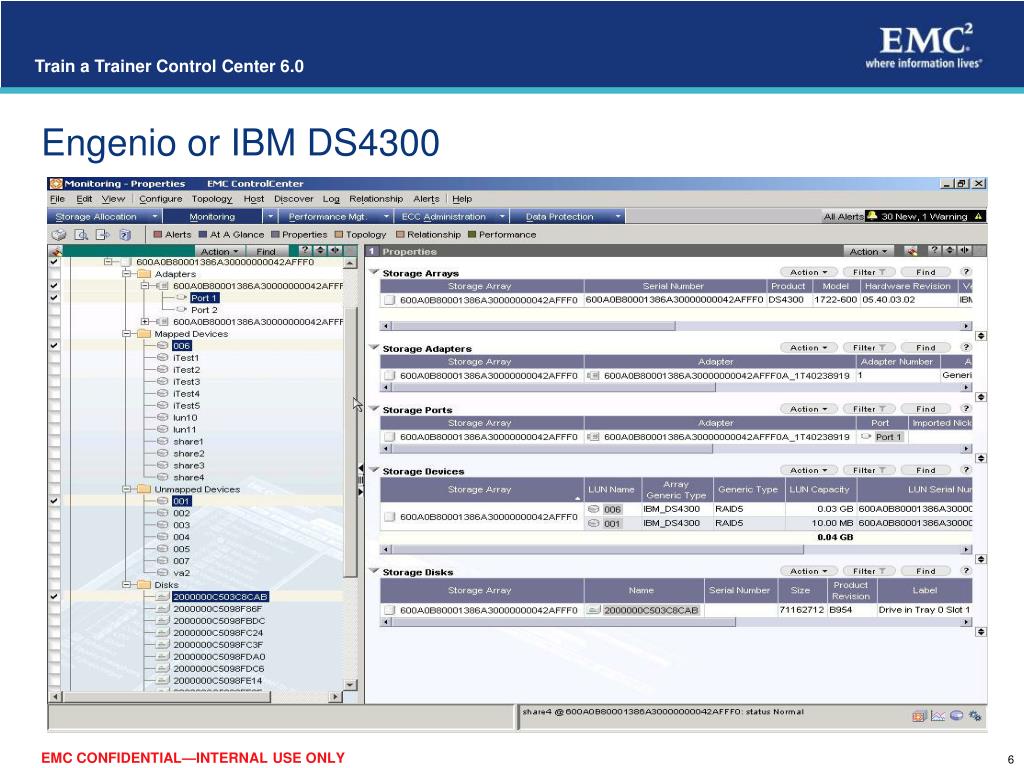Click the pin icon in tree panel header
The height and width of the screenshot is (768, 1024).
(56, 251)
